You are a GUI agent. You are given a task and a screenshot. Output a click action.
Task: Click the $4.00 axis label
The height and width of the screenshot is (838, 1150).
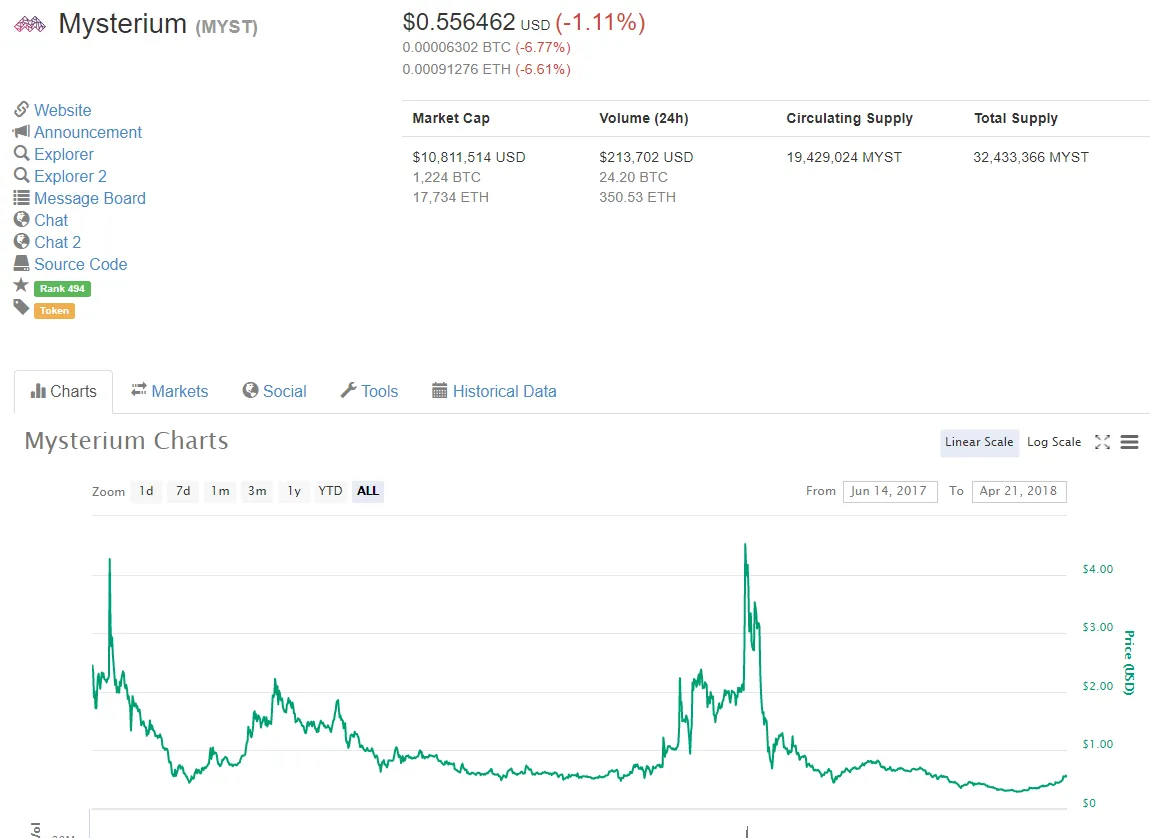[x=1098, y=569]
